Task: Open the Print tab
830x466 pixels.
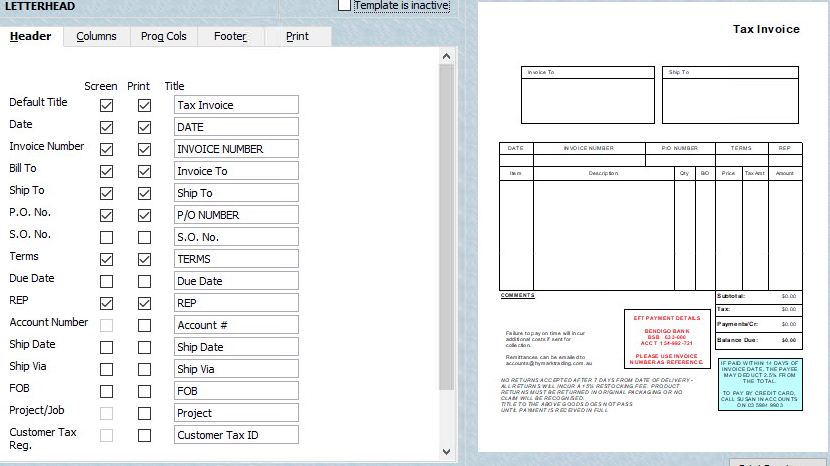Action: click(x=297, y=36)
